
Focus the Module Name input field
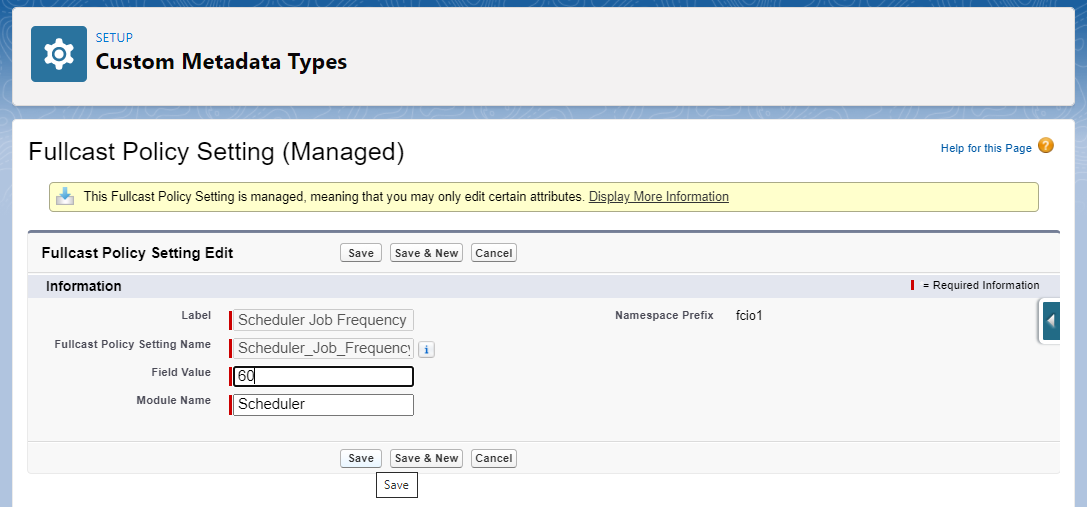click(x=323, y=404)
